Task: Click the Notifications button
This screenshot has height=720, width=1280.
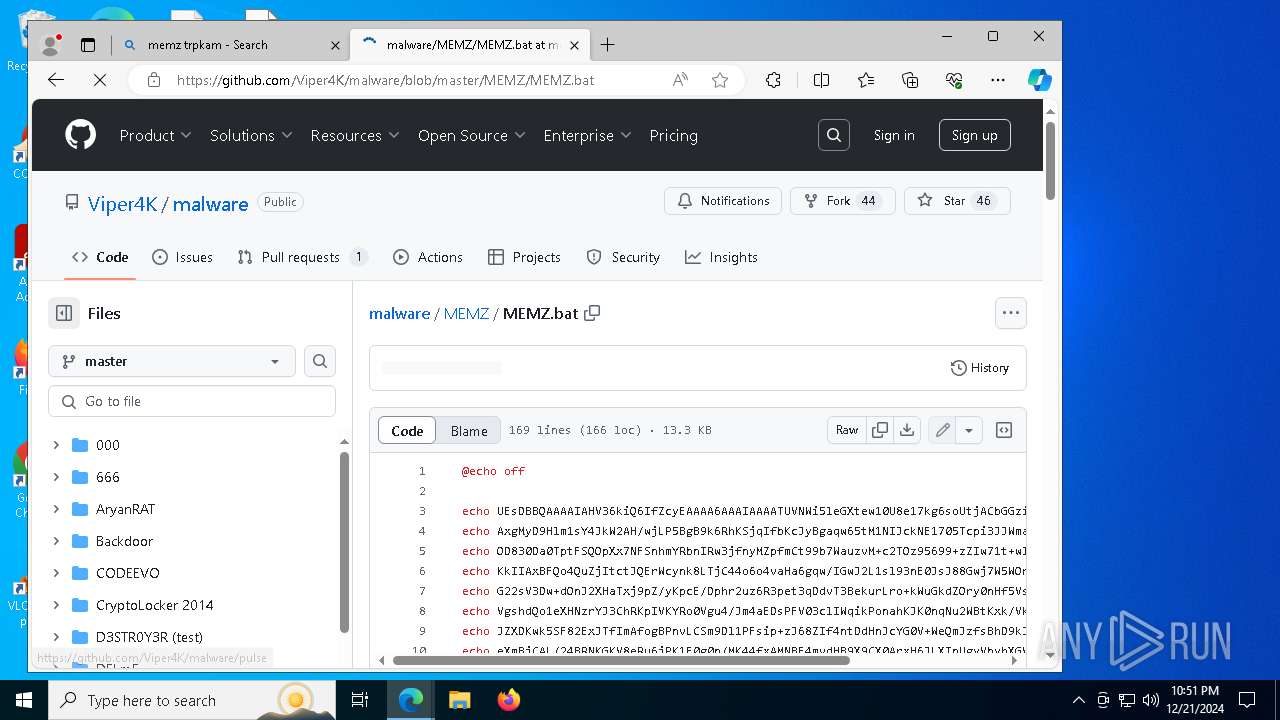Action: pos(723,201)
